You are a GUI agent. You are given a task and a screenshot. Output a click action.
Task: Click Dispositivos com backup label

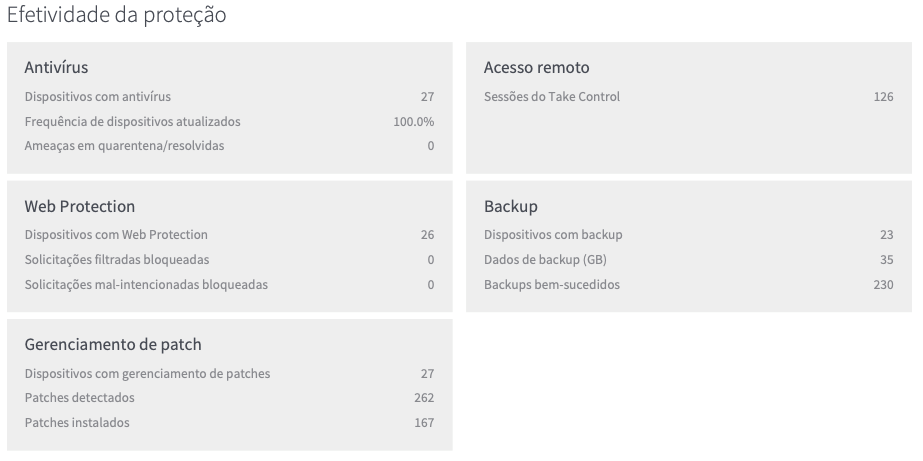click(553, 234)
